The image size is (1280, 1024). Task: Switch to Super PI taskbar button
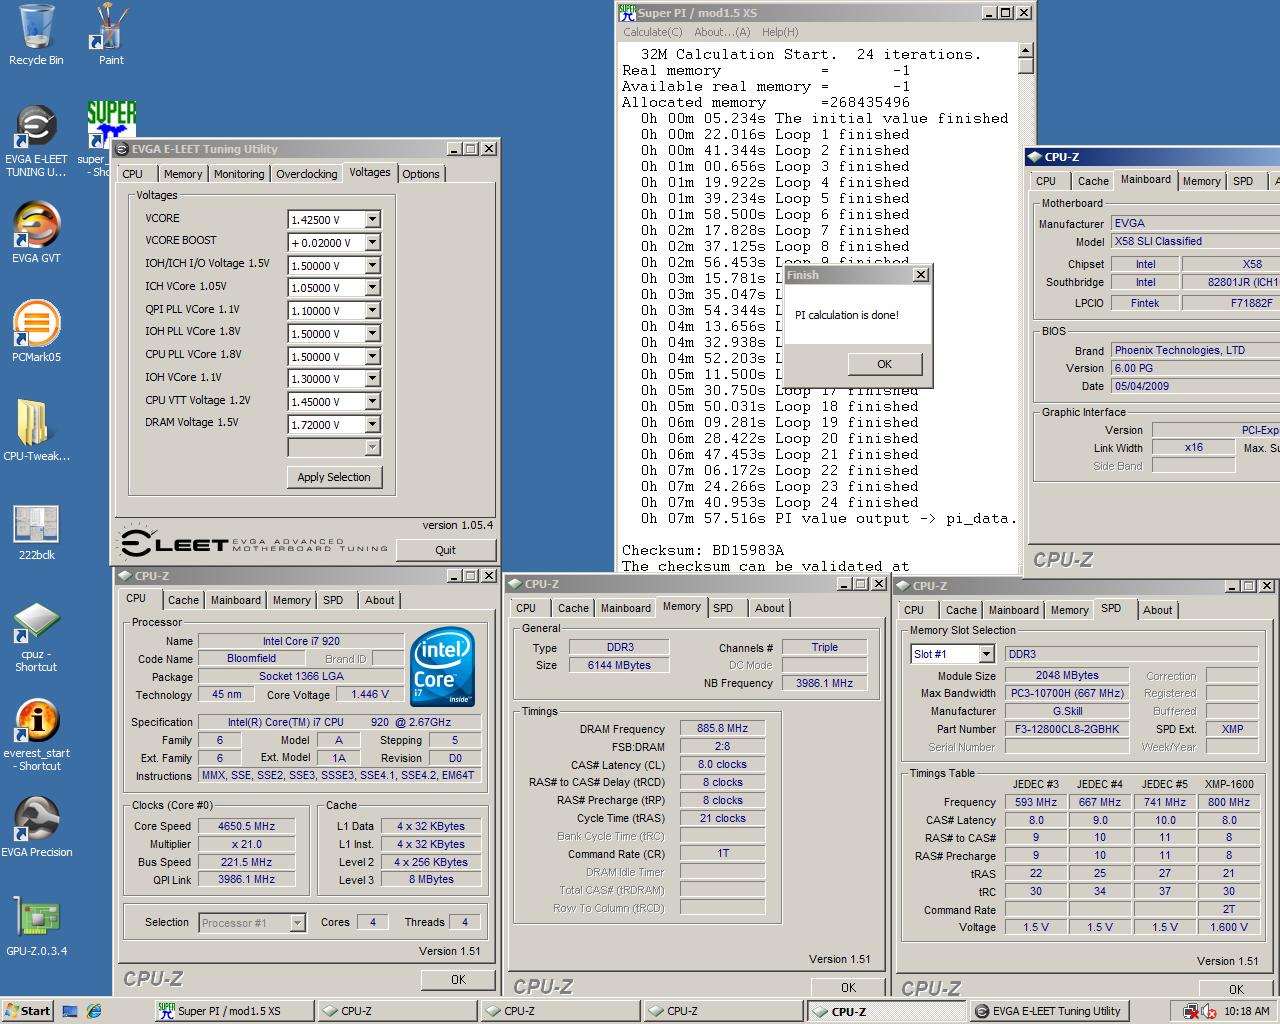tap(232, 1011)
